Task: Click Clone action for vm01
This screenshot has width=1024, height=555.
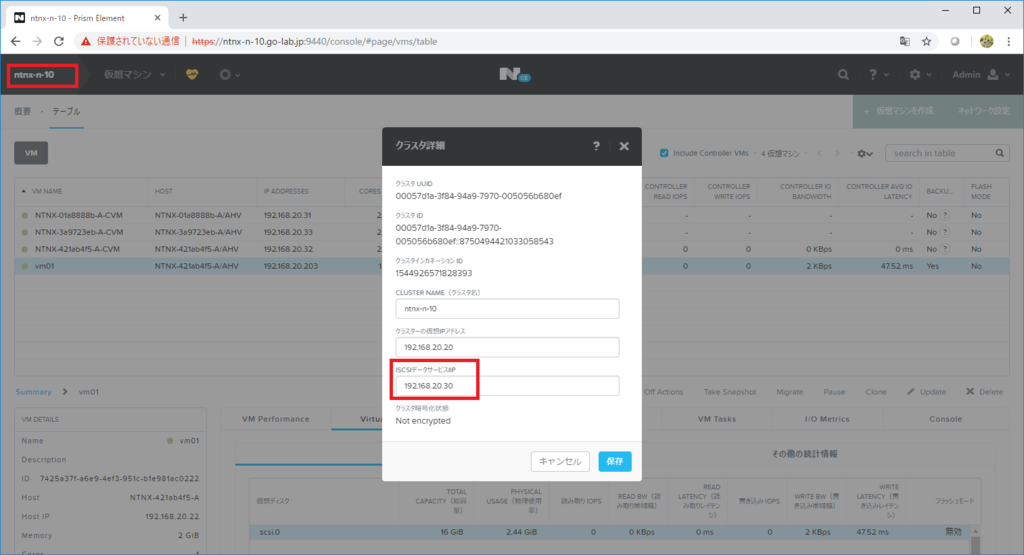Action: pyautogui.click(x=876, y=392)
